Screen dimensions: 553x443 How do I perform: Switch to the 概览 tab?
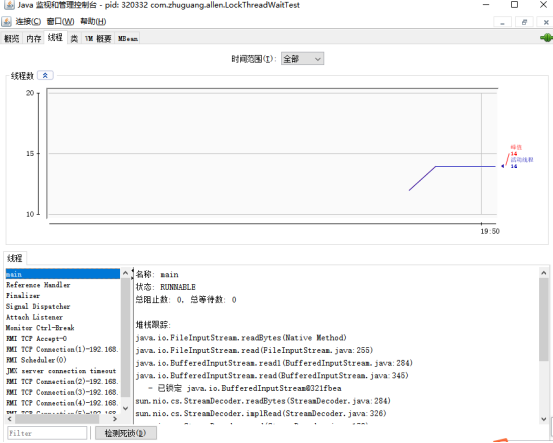point(12,38)
